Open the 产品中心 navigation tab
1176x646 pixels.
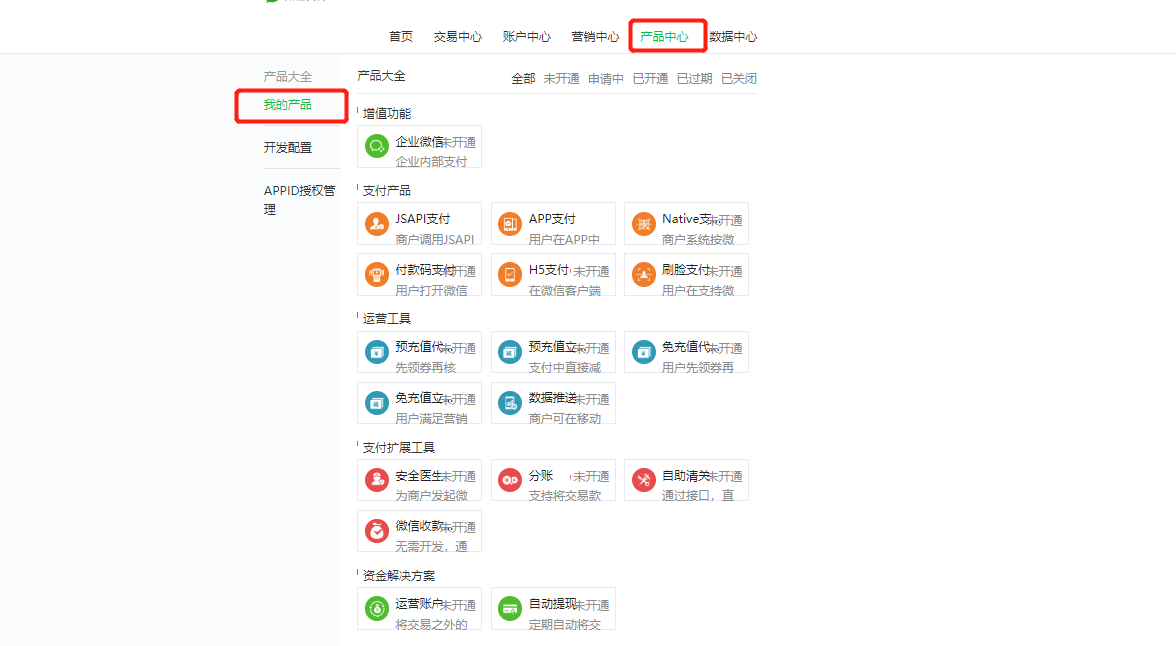tap(664, 36)
